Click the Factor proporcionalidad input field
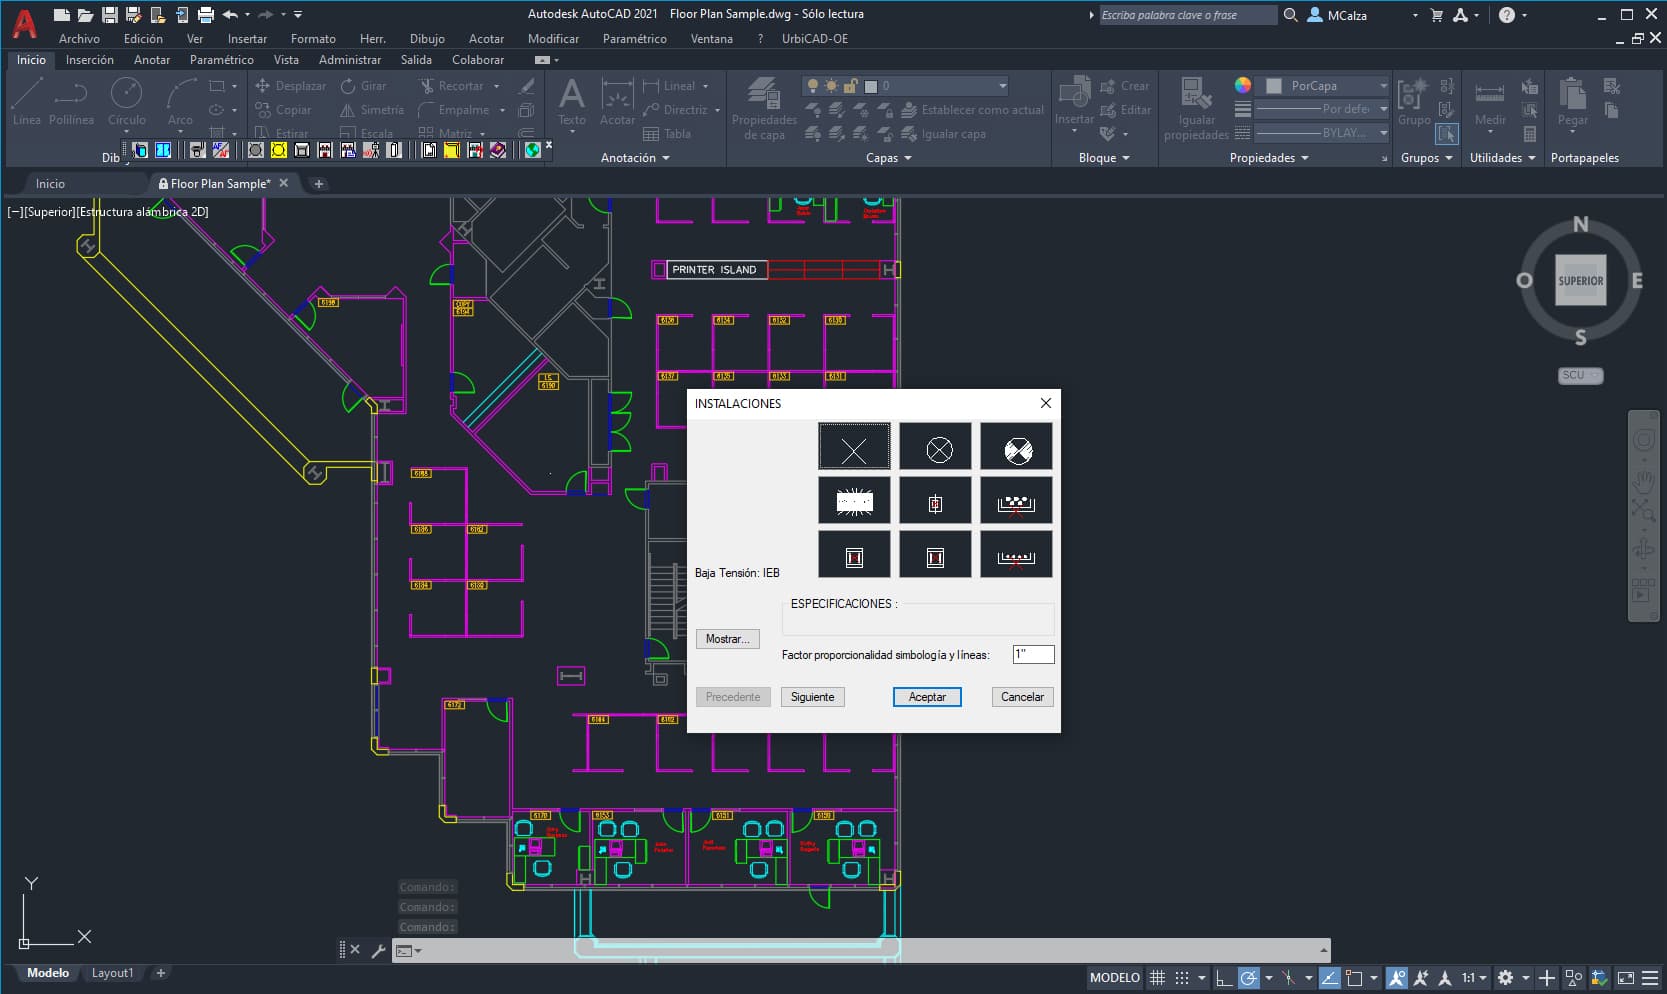Image resolution: width=1667 pixels, height=994 pixels. (1033, 654)
